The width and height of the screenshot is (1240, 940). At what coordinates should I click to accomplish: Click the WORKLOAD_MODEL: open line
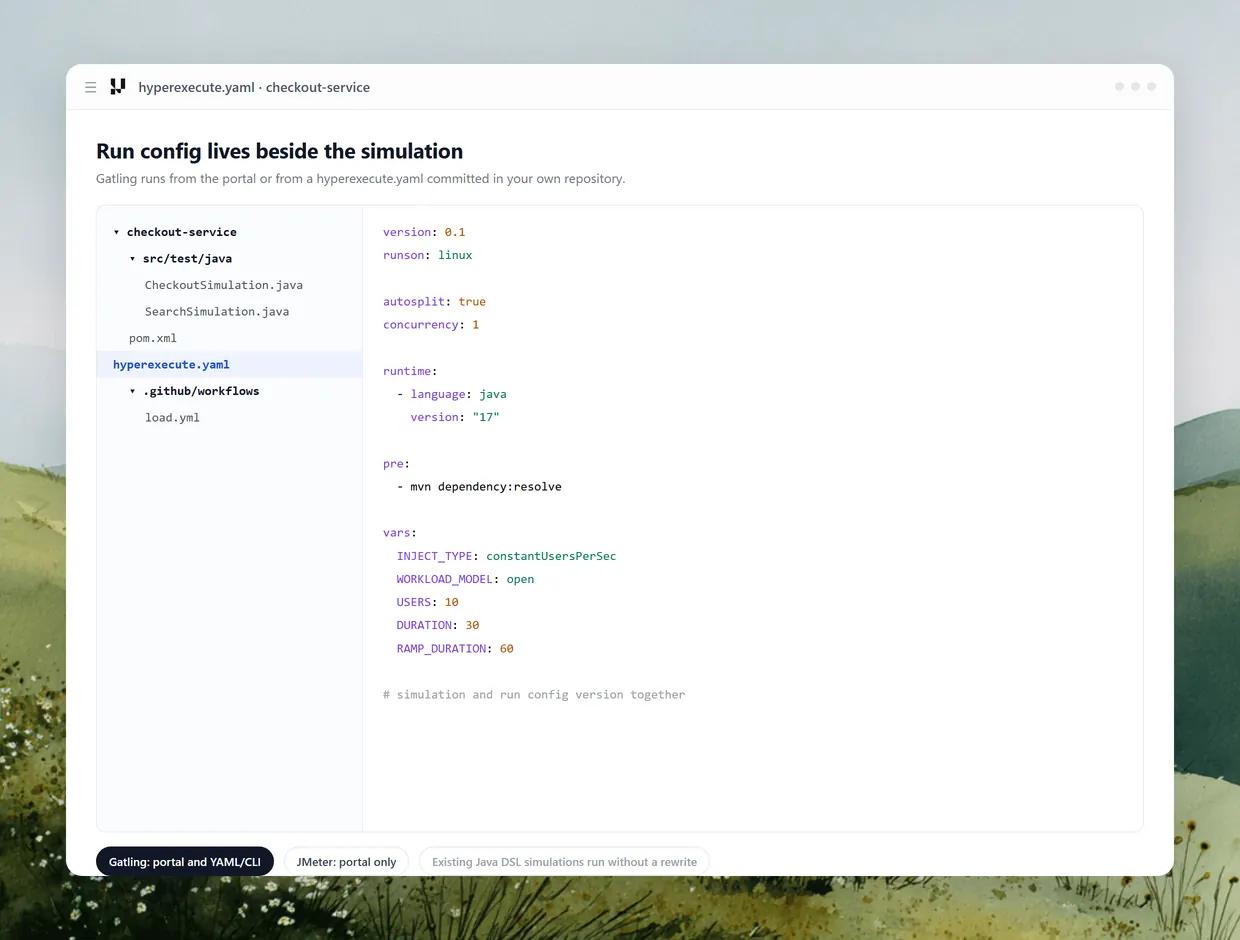pos(466,579)
